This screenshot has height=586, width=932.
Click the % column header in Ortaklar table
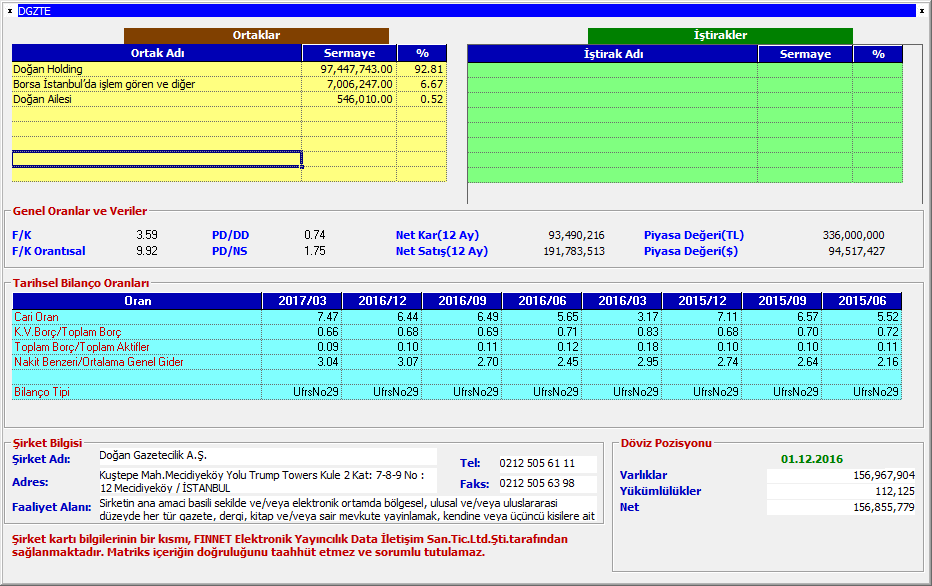point(422,53)
